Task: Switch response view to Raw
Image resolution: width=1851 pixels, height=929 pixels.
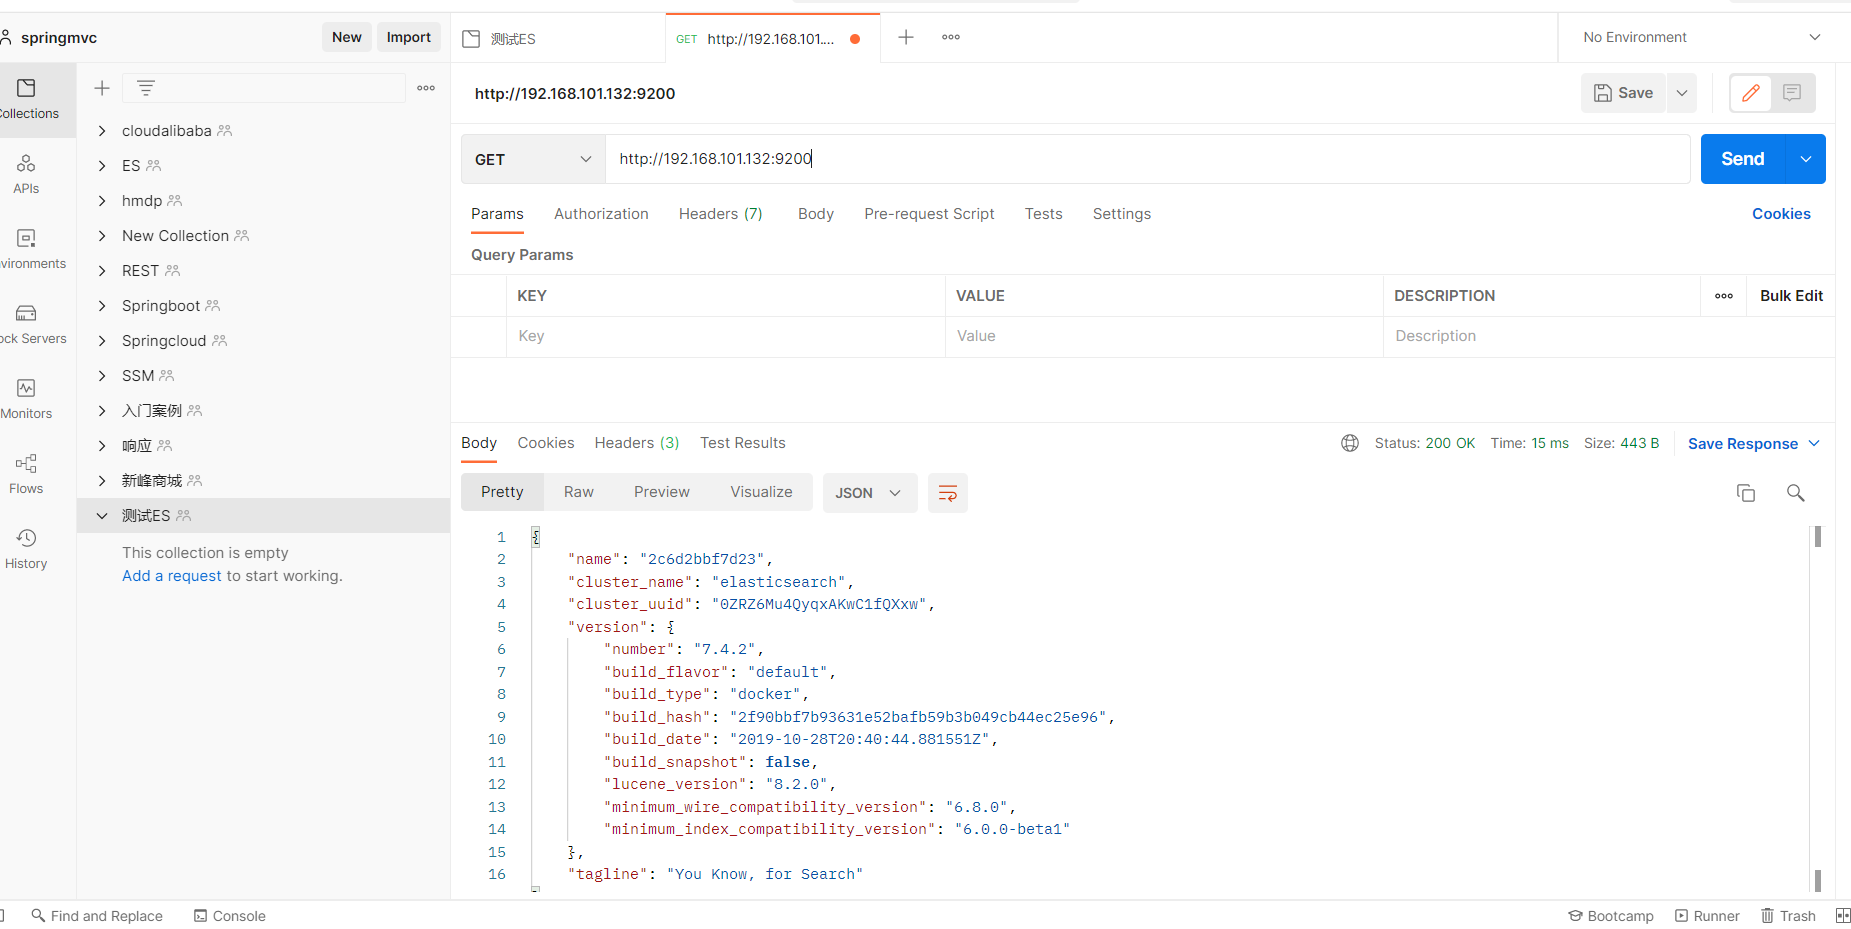Action: pyautogui.click(x=578, y=492)
